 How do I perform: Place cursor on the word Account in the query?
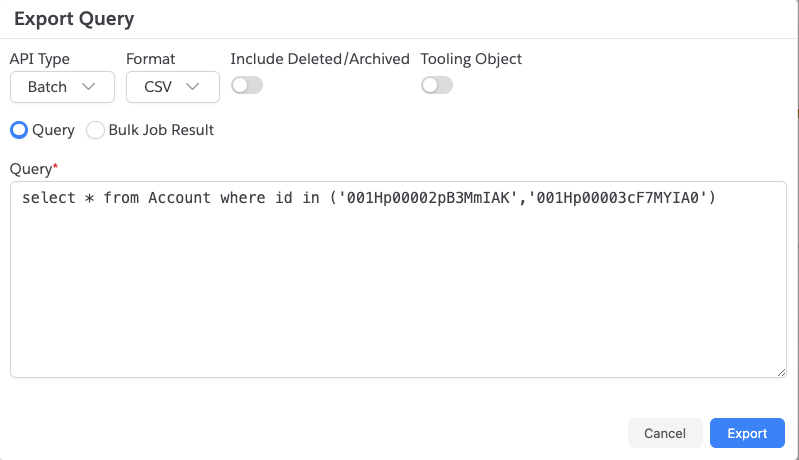click(x=179, y=198)
